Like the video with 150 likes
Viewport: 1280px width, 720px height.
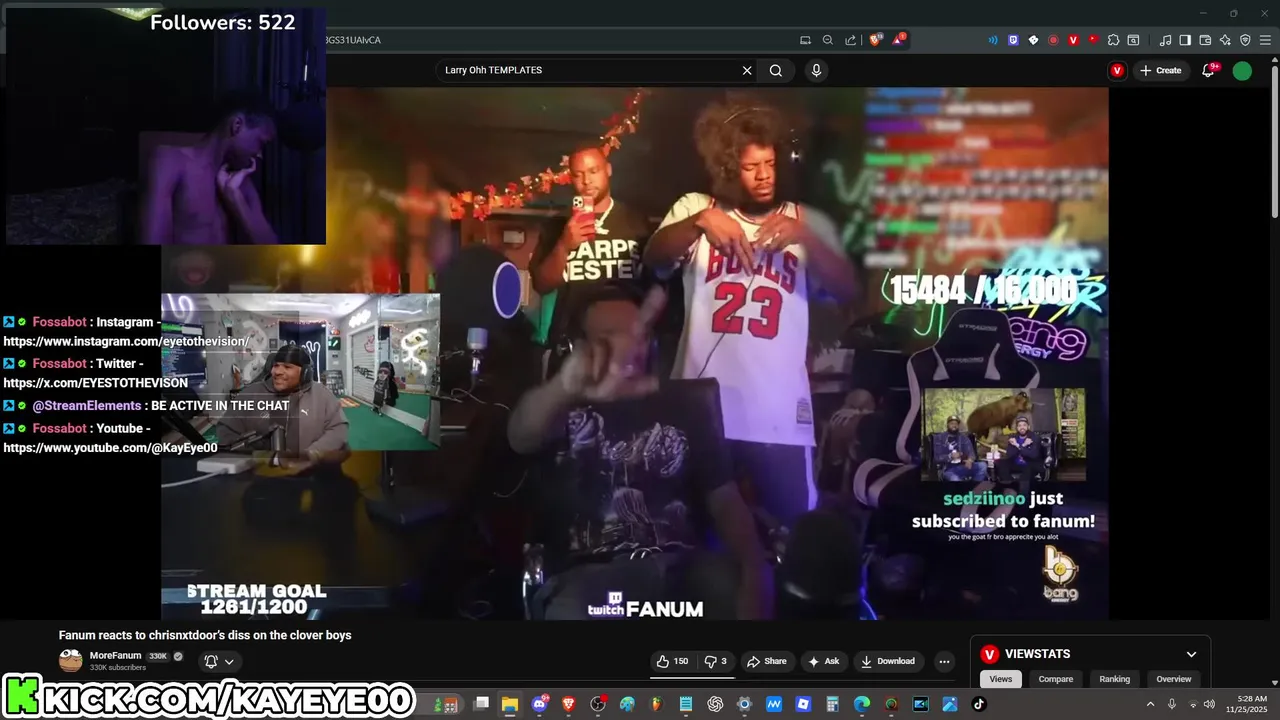click(x=672, y=661)
